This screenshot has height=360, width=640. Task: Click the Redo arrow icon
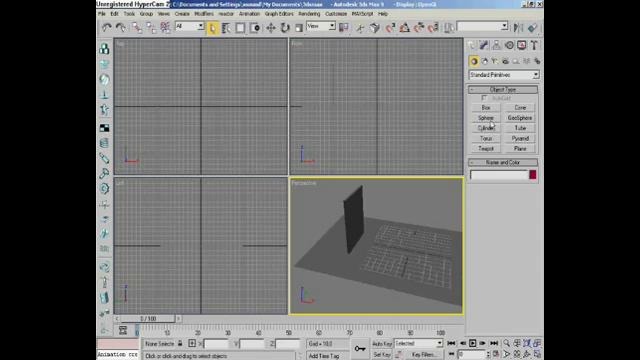pos(121,27)
